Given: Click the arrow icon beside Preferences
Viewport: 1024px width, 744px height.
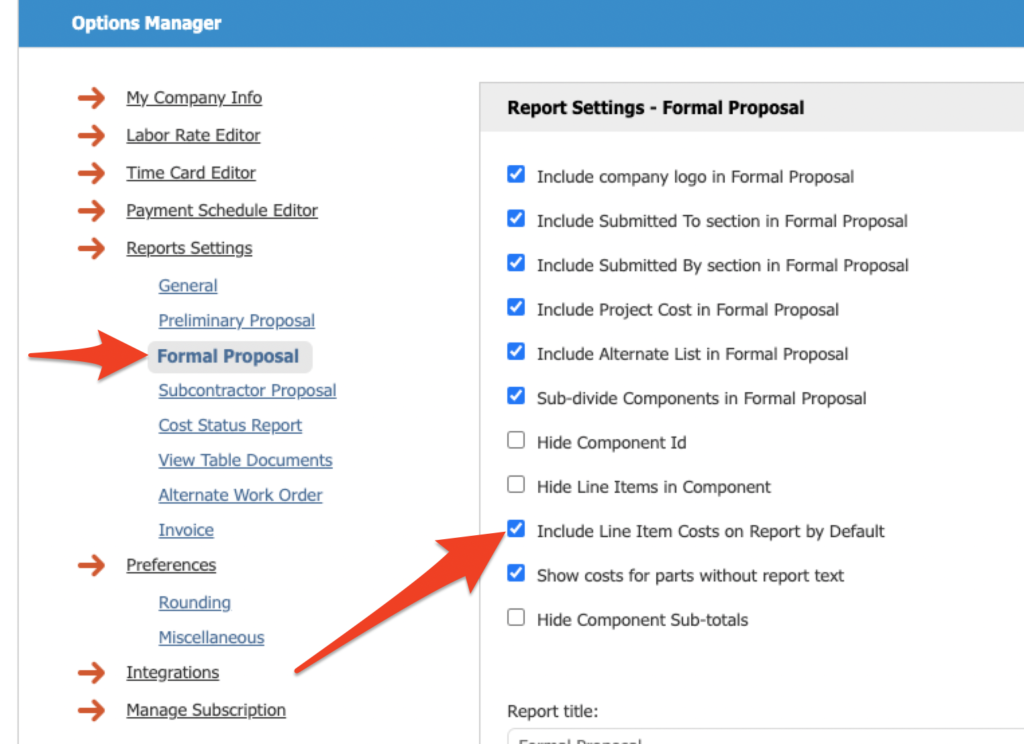Looking at the screenshot, I should pyautogui.click(x=91, y=565).
